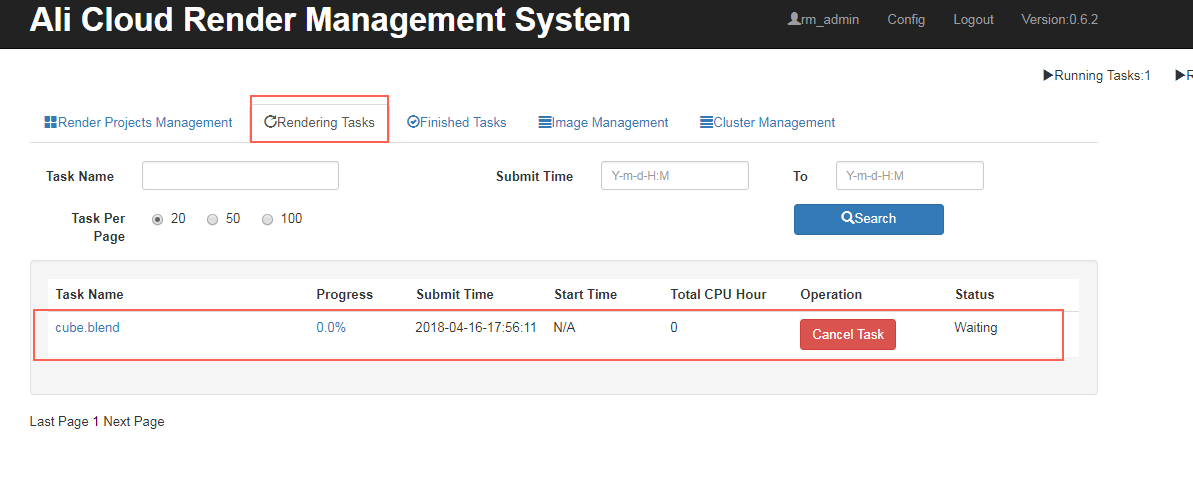The width and height of the screenshot is (1193, 493).
Task: Cancel the cube.blend task
Action: point(848,335)
